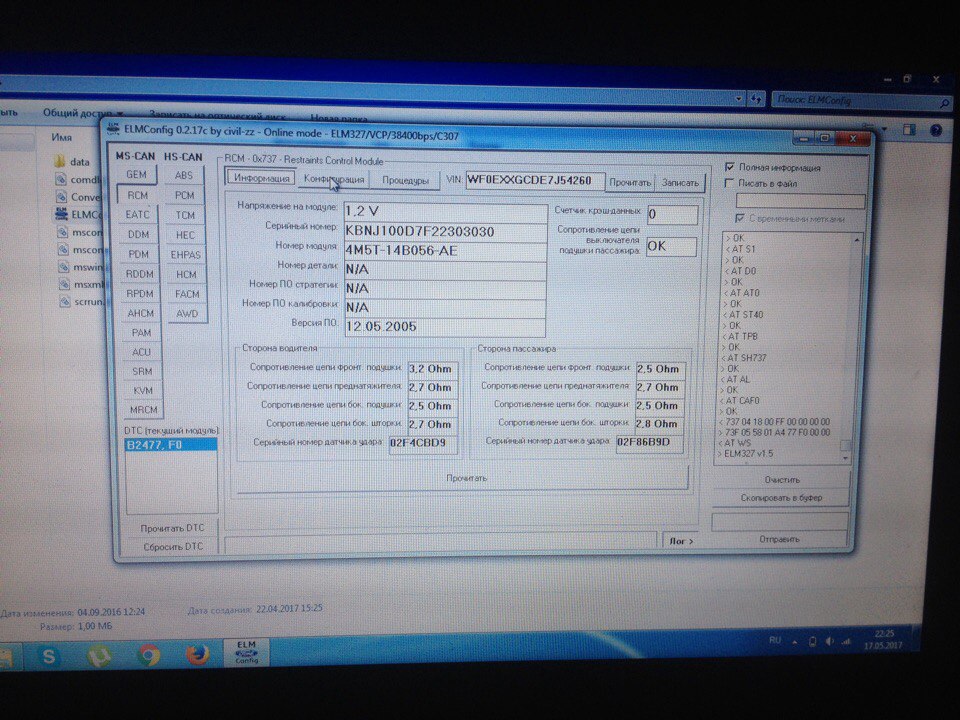Select the FACM module
This screenshot has height=720, width=960.
click(187, 294)
